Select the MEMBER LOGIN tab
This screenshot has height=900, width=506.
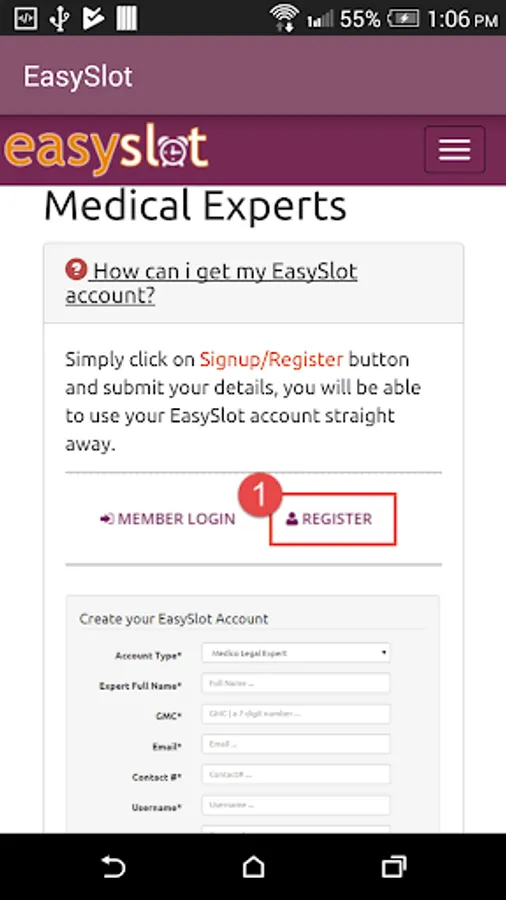click(x=168, y=519)
